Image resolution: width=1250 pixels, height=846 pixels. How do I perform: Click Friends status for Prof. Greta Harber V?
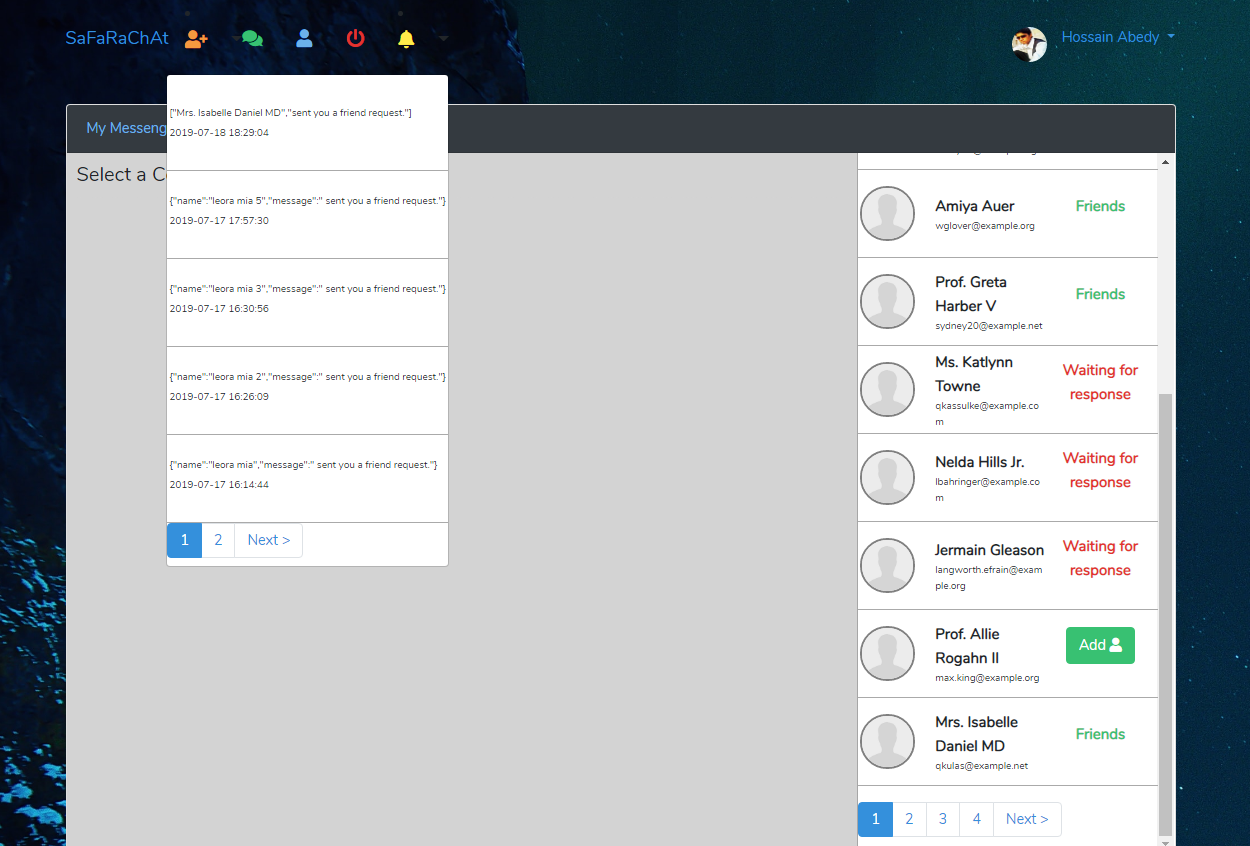[x=1100, y=294]
